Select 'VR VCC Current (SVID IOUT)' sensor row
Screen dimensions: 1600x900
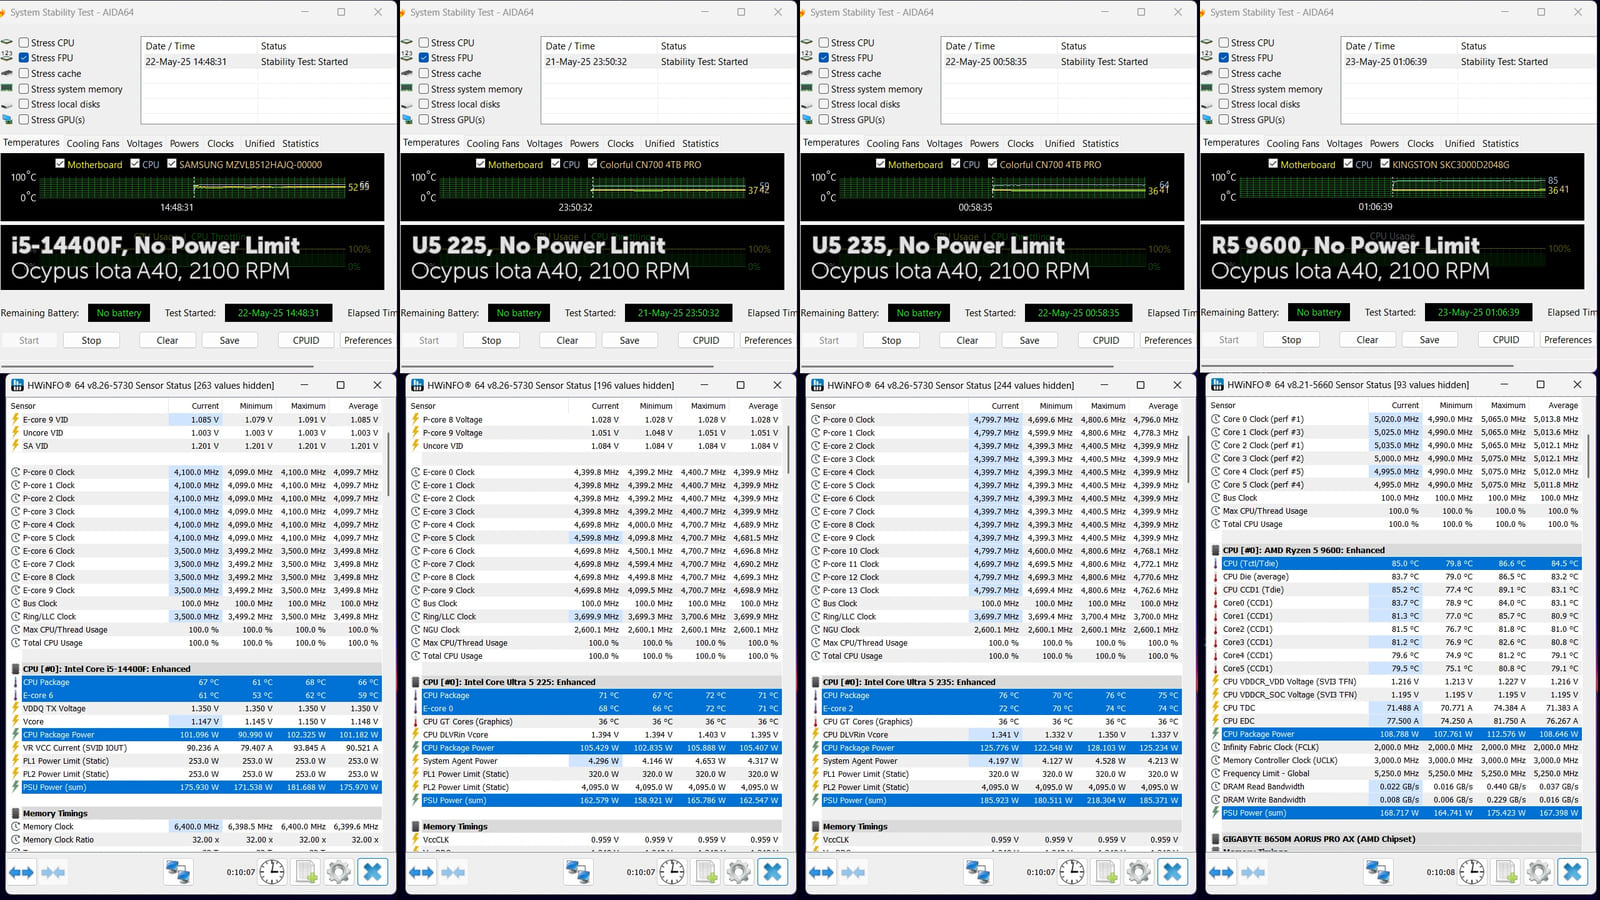(196, 748)
